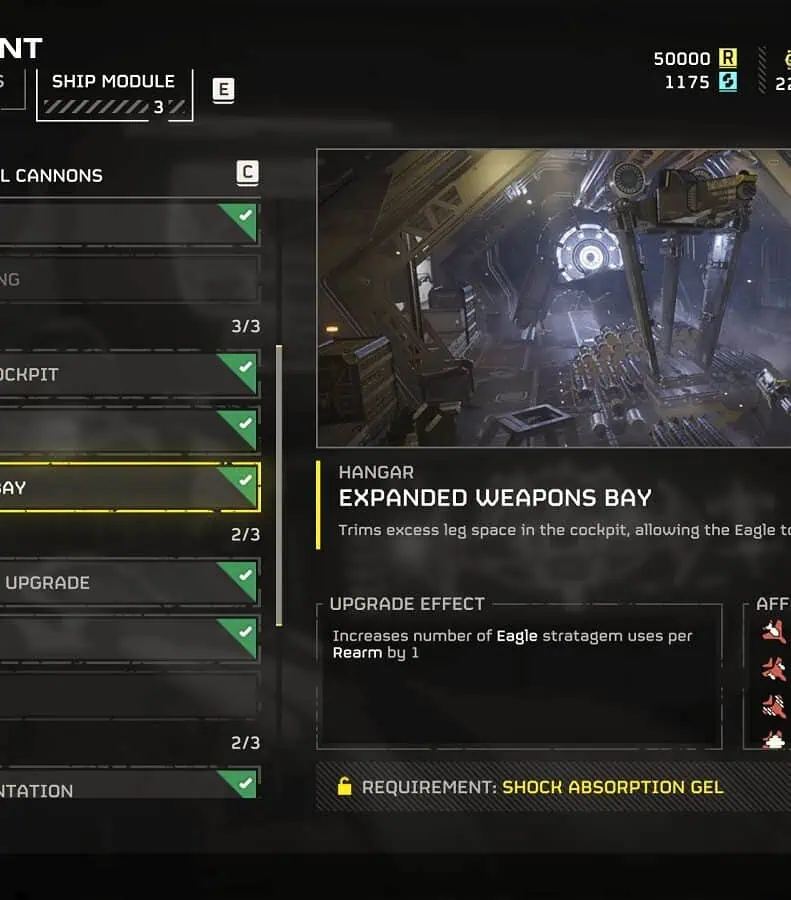791x900 pixels.
Task: Click the module list vertical scrollbar
Action: click(x=279, y=486)
